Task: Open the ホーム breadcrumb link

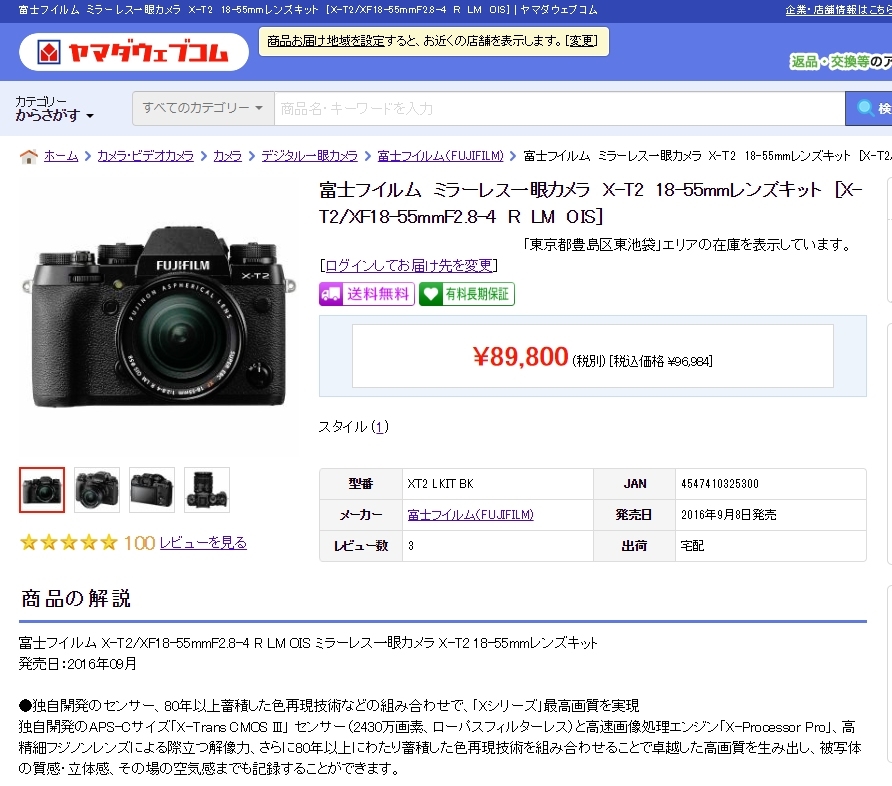Action: tap(61, 156)
